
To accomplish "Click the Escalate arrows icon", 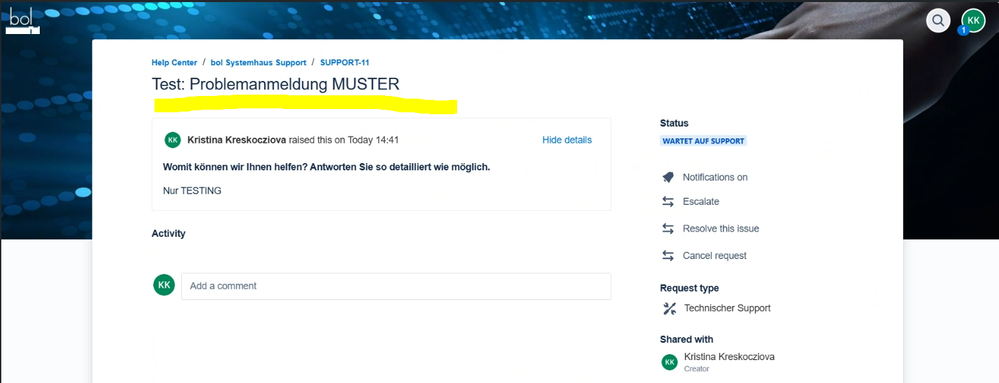I will pyautogui.click(x=668, y=201).
